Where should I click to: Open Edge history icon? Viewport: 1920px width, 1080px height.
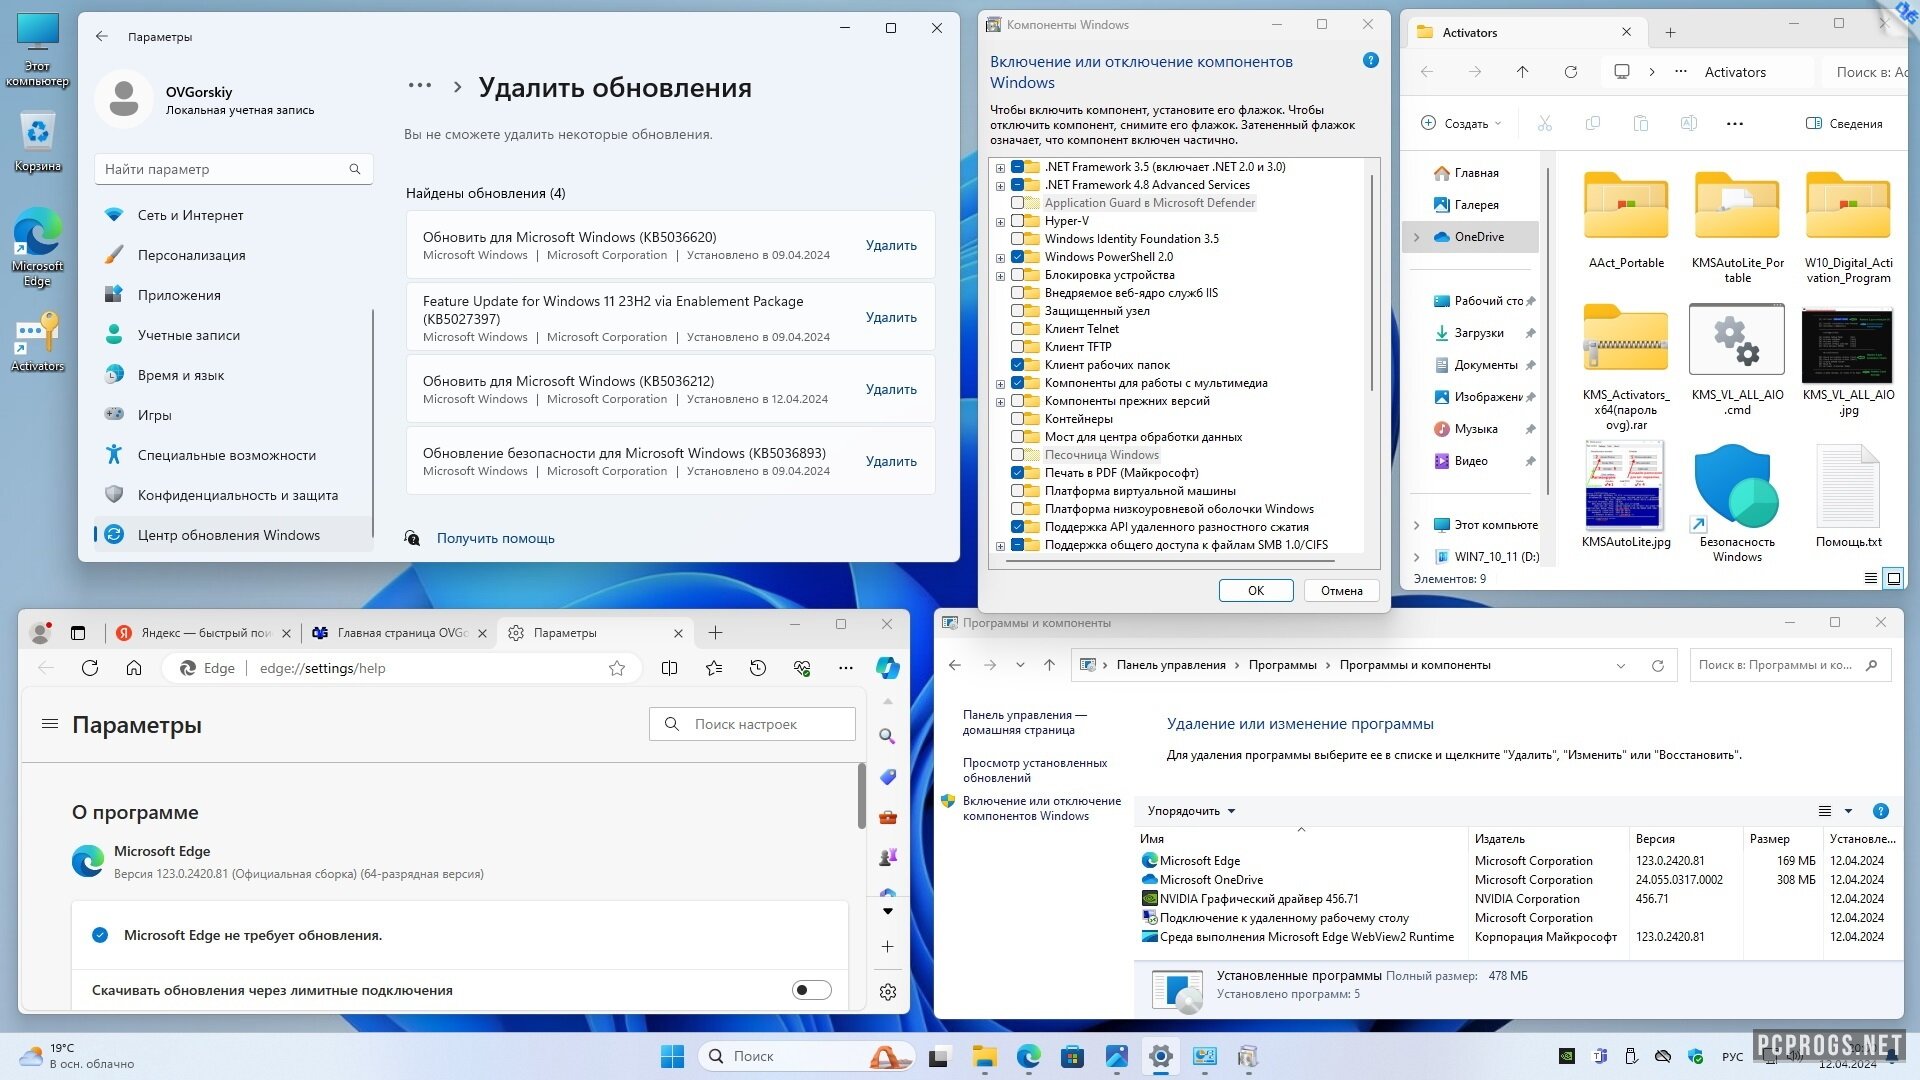(758, 668)
